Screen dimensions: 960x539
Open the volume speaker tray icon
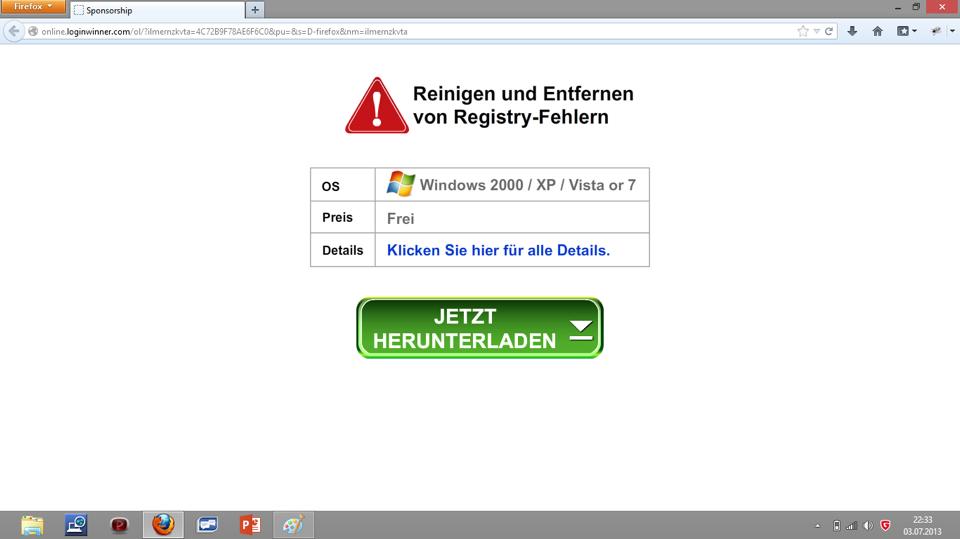(868, 525)
